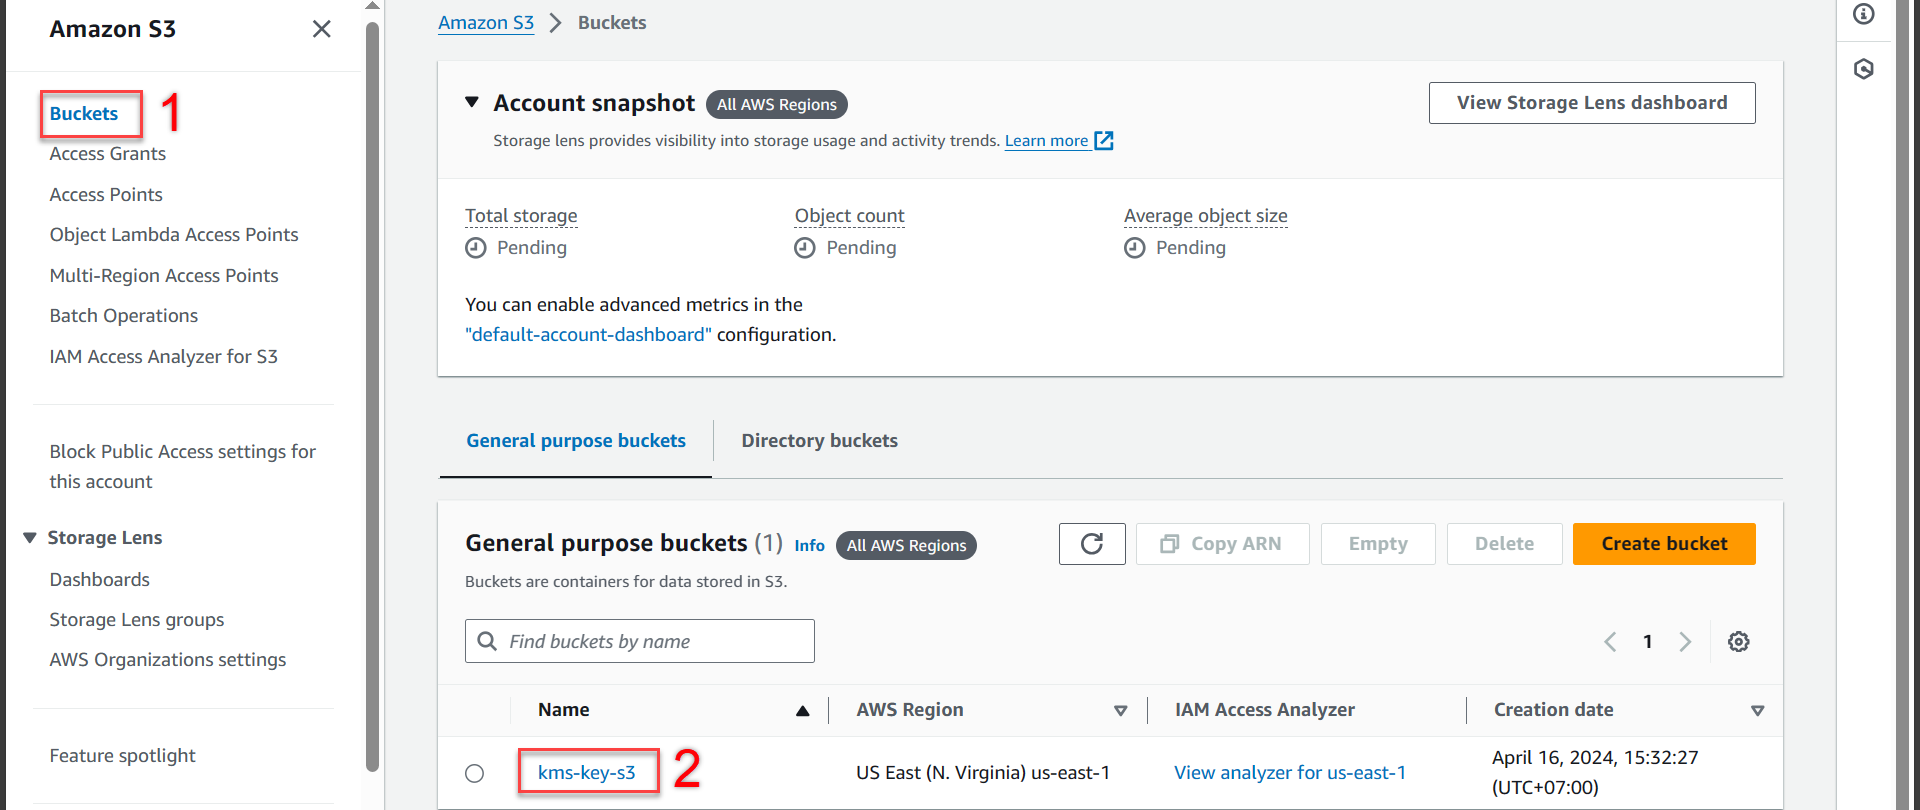This screenshot has width=1920, height=810.
Task: Close the Amazon S3 navigation panel
Action: pos(321,29)
